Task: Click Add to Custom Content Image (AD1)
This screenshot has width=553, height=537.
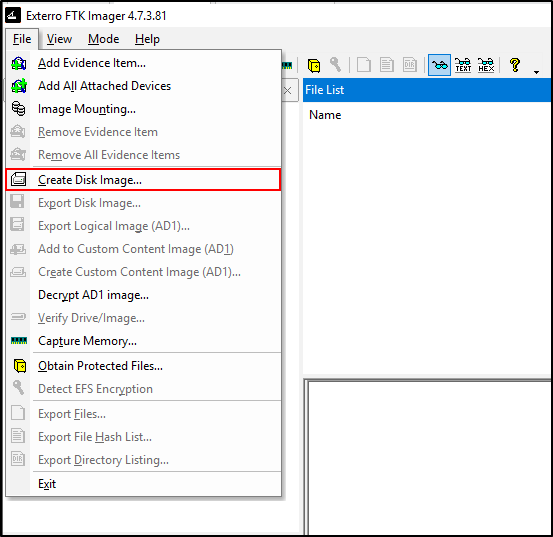Action: coord(144,249)
